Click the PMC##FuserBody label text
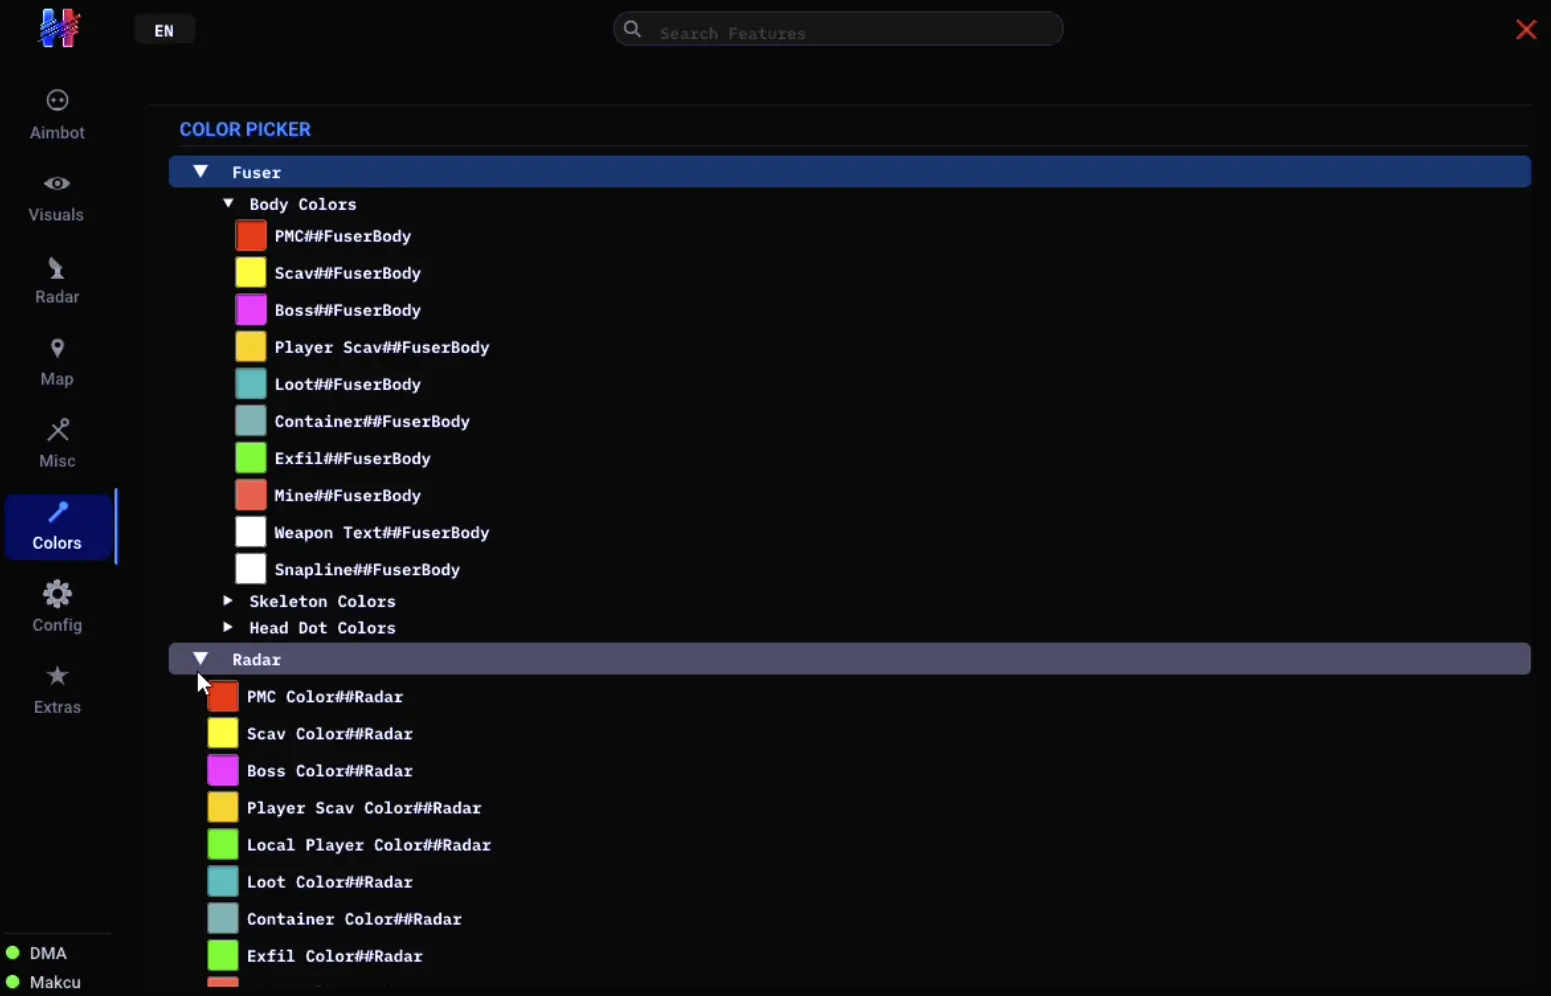Image resolution: width=1551 pixels, height=996 pixels. 343,236
